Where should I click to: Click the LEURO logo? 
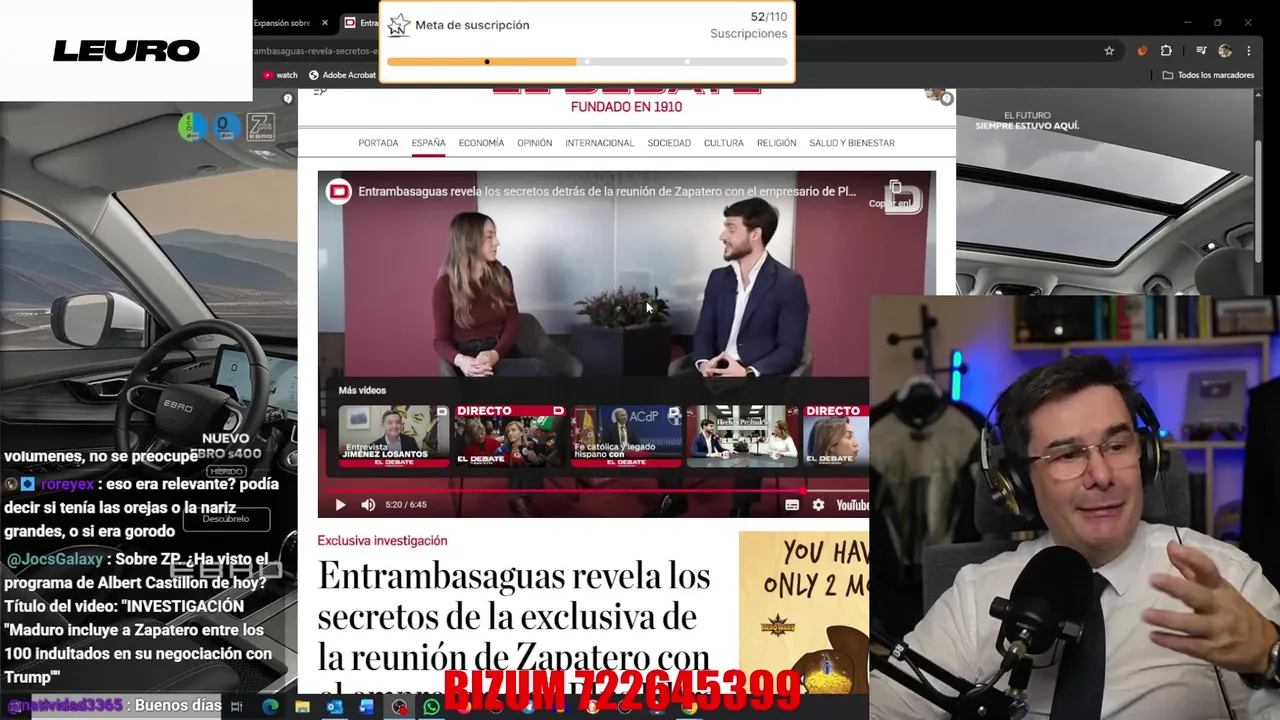point(126,51)
